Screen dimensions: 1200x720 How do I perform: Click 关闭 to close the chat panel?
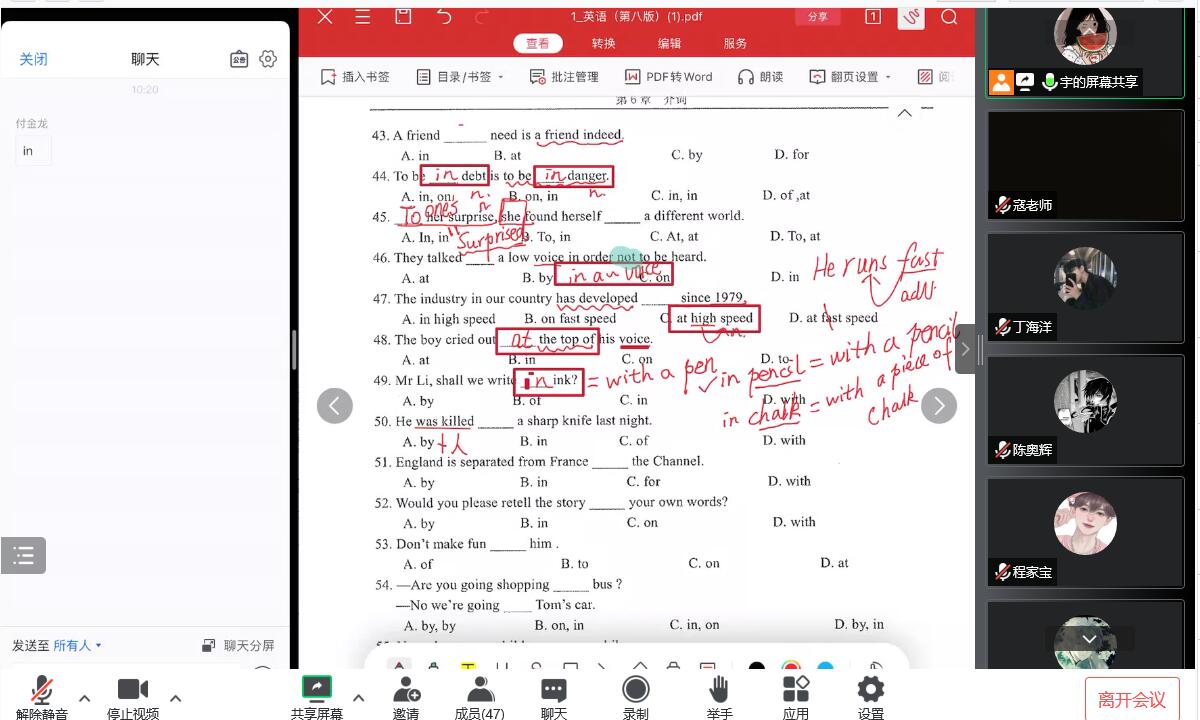(33, 59)
